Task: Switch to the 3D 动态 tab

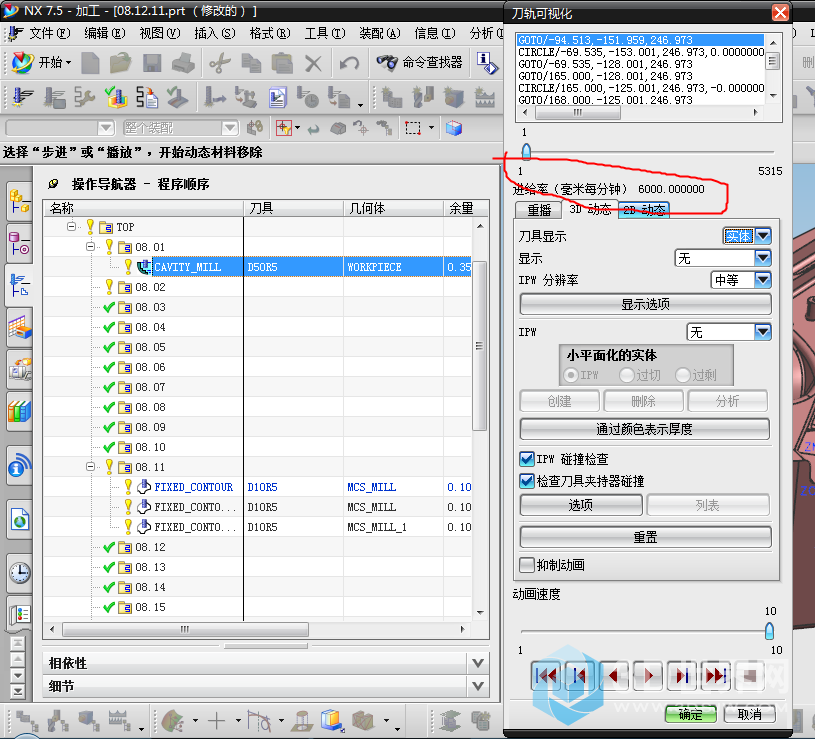Action: point(590,209)
